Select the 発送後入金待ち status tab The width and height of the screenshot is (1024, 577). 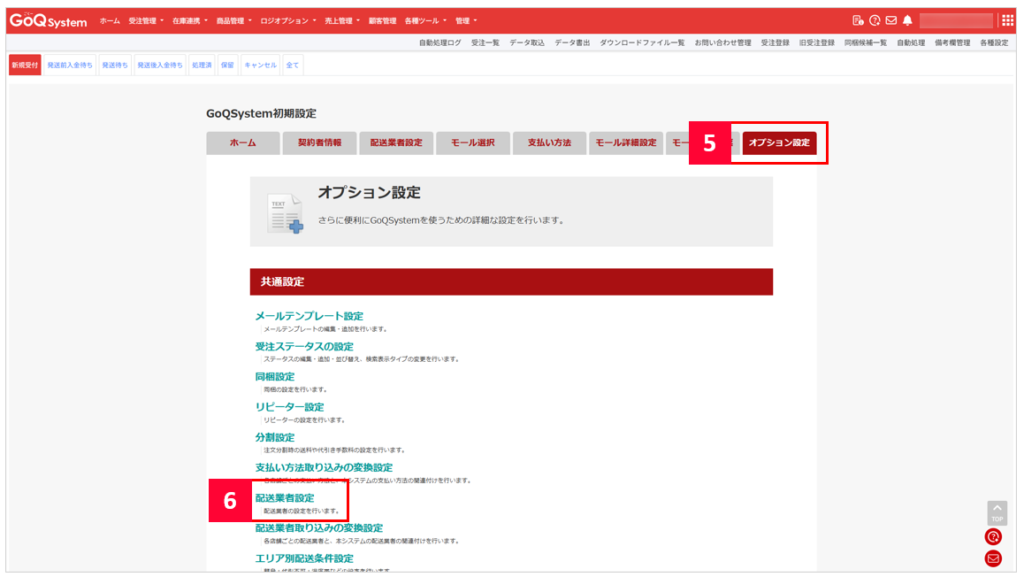point(160,65)
